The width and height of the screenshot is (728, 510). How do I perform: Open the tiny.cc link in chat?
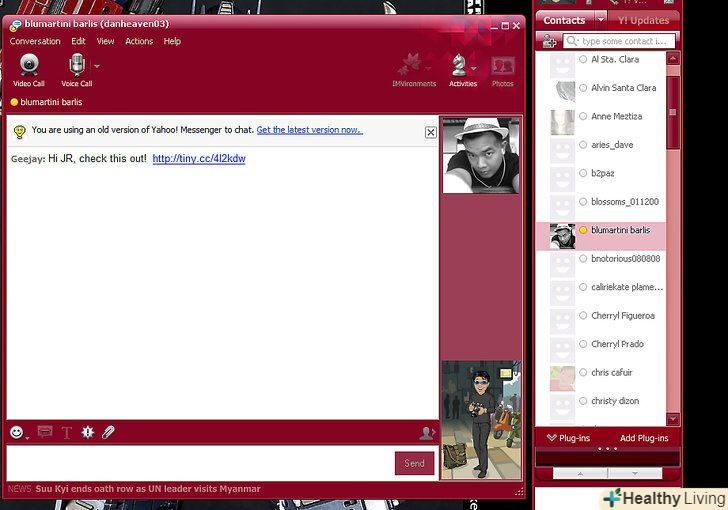point(199,158)
